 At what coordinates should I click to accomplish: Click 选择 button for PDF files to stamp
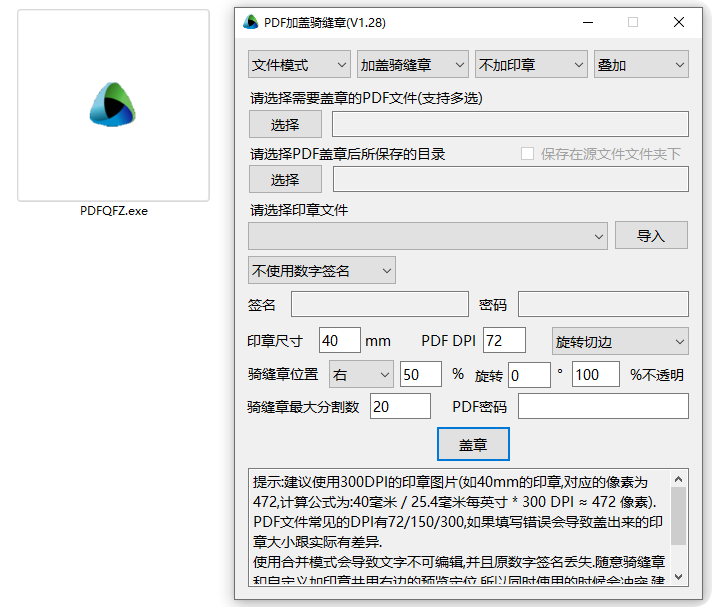point(285,124)
